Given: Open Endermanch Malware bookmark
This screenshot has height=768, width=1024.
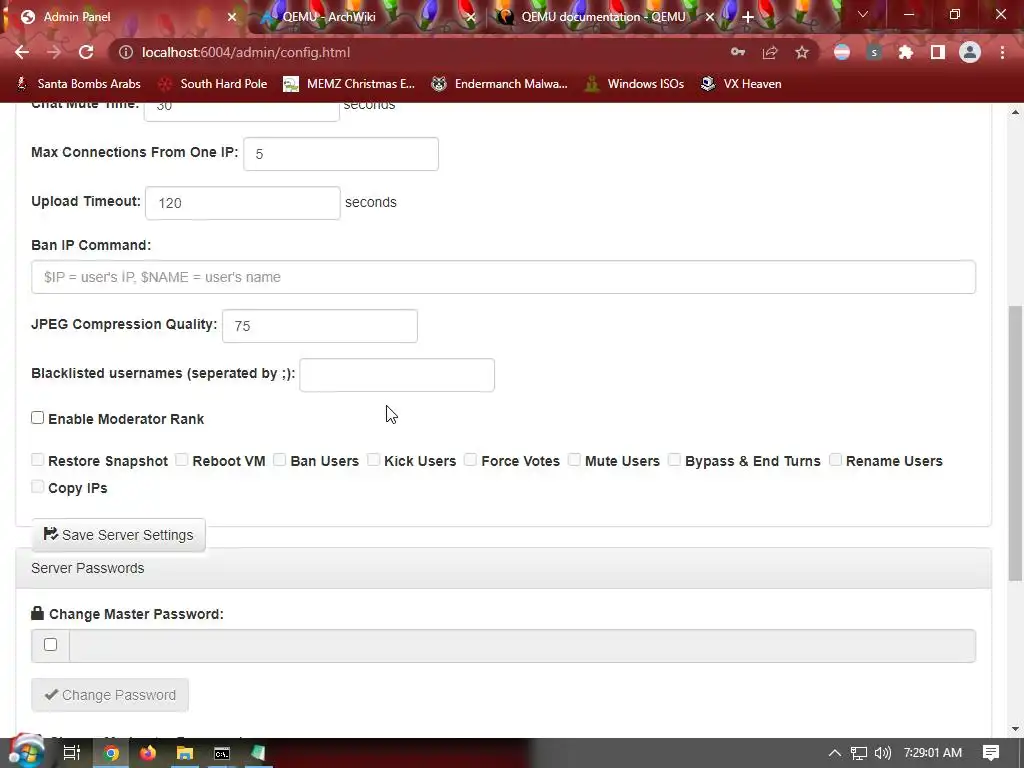Looking at the screenshot, I should point(500,84).
